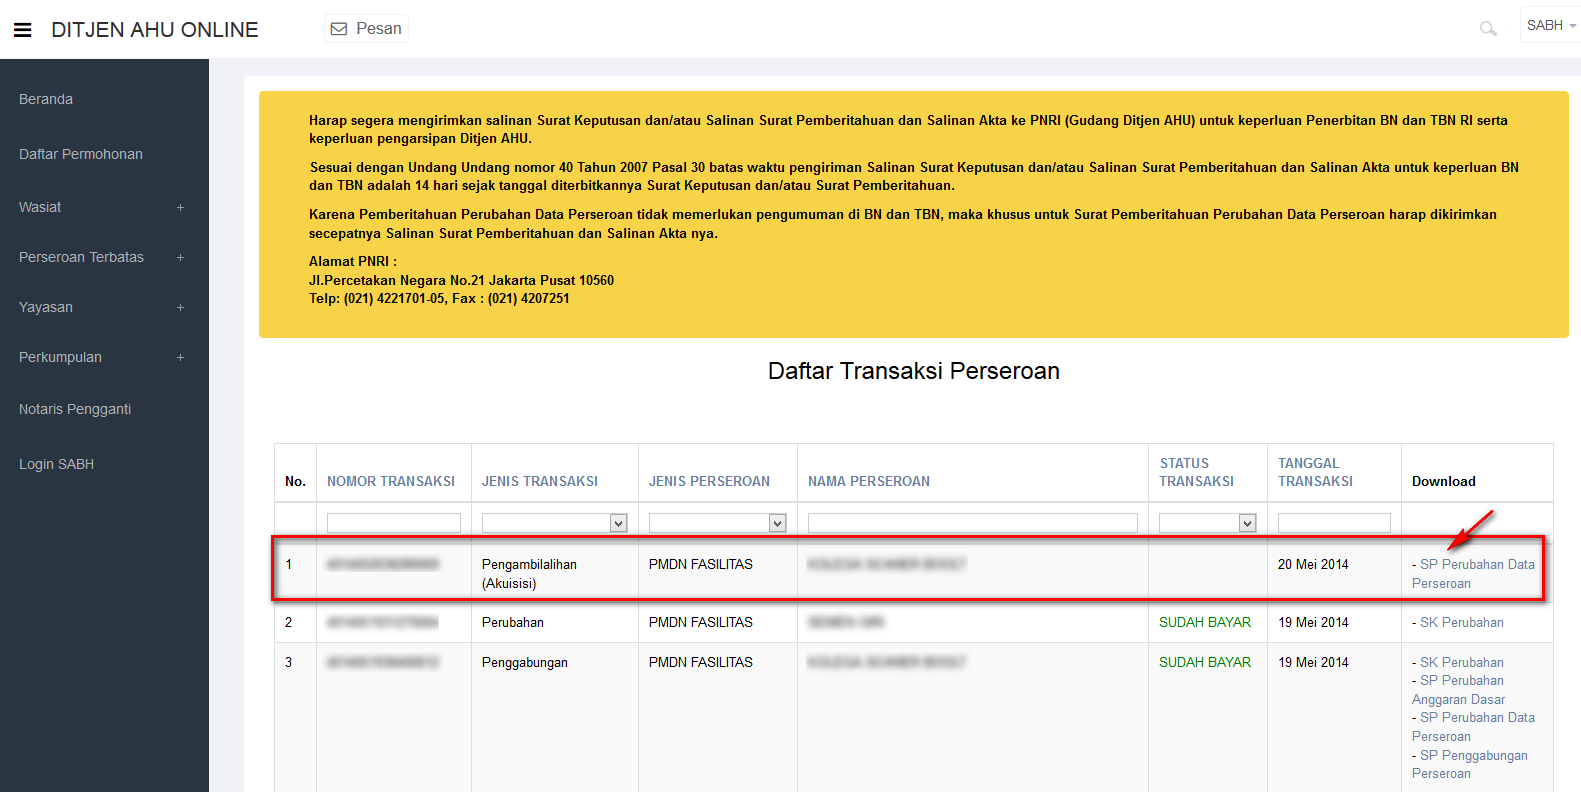Image resolution: width=1581 pixels, height=792 pixels.
Task: Download SK Perubahan link in row 2
Action: (1461, 622)
